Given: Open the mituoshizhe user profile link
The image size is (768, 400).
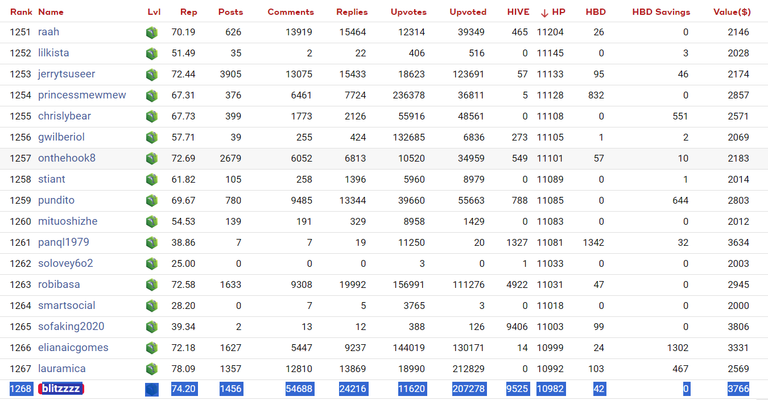Looking at the screenshot, I should pos(68,221).
